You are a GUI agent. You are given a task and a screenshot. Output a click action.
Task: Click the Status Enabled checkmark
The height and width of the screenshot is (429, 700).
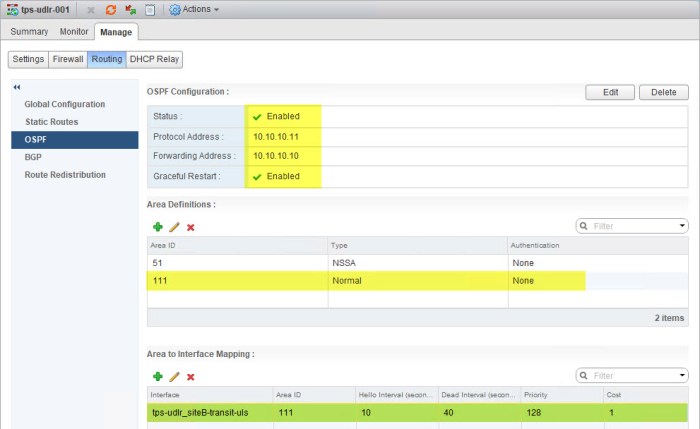tap(257, 117)
